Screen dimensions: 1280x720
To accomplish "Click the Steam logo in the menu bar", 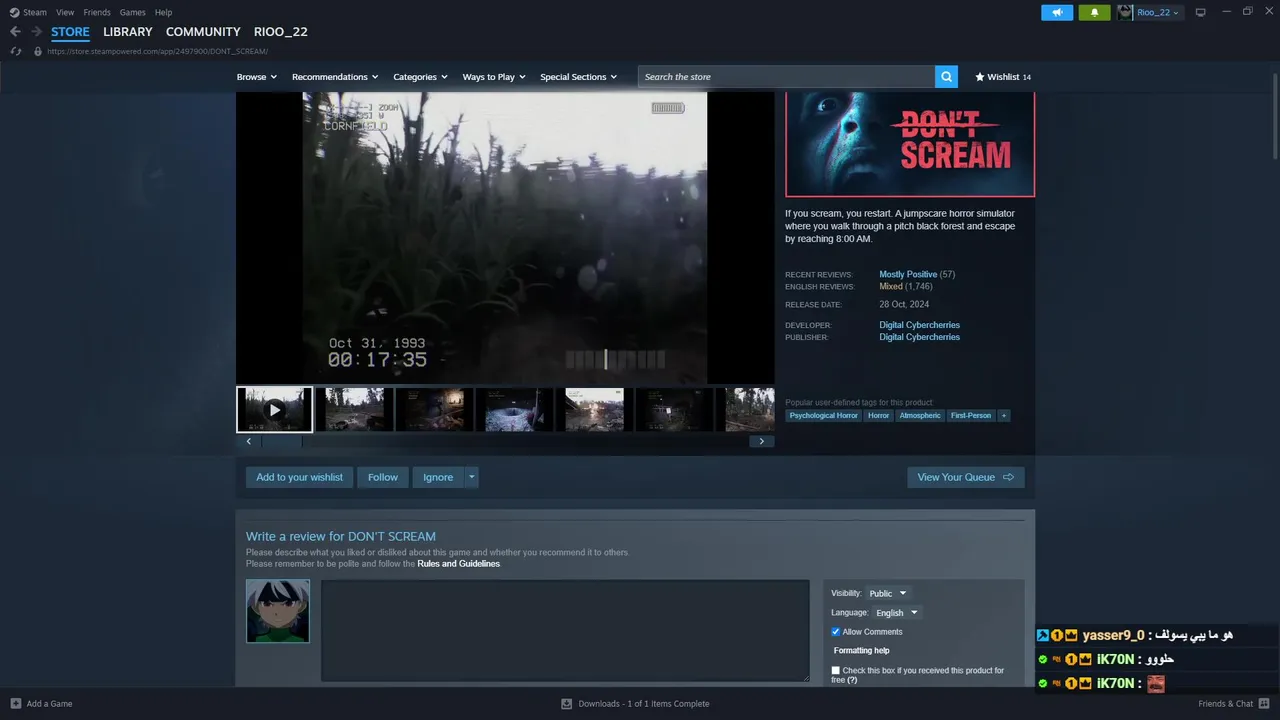I will coord(14,12).
